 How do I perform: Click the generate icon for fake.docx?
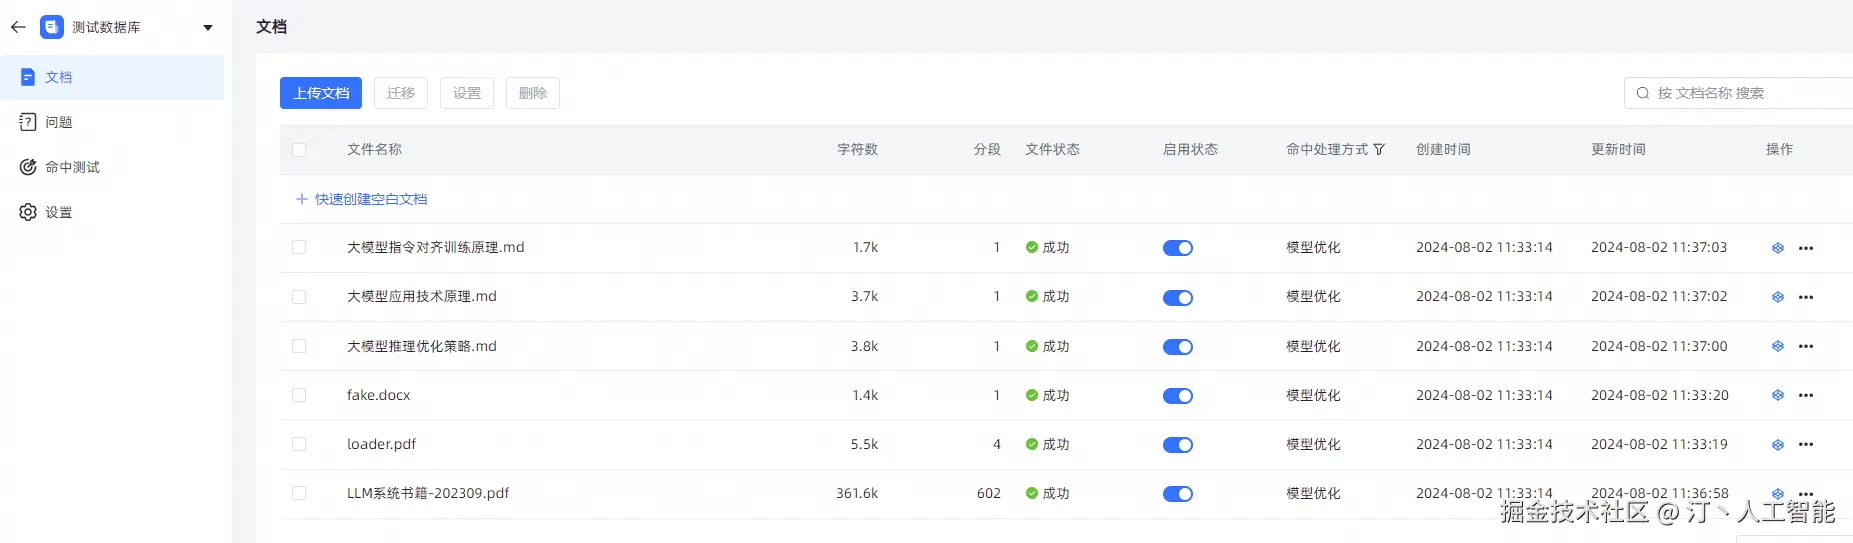(1777, 396)
